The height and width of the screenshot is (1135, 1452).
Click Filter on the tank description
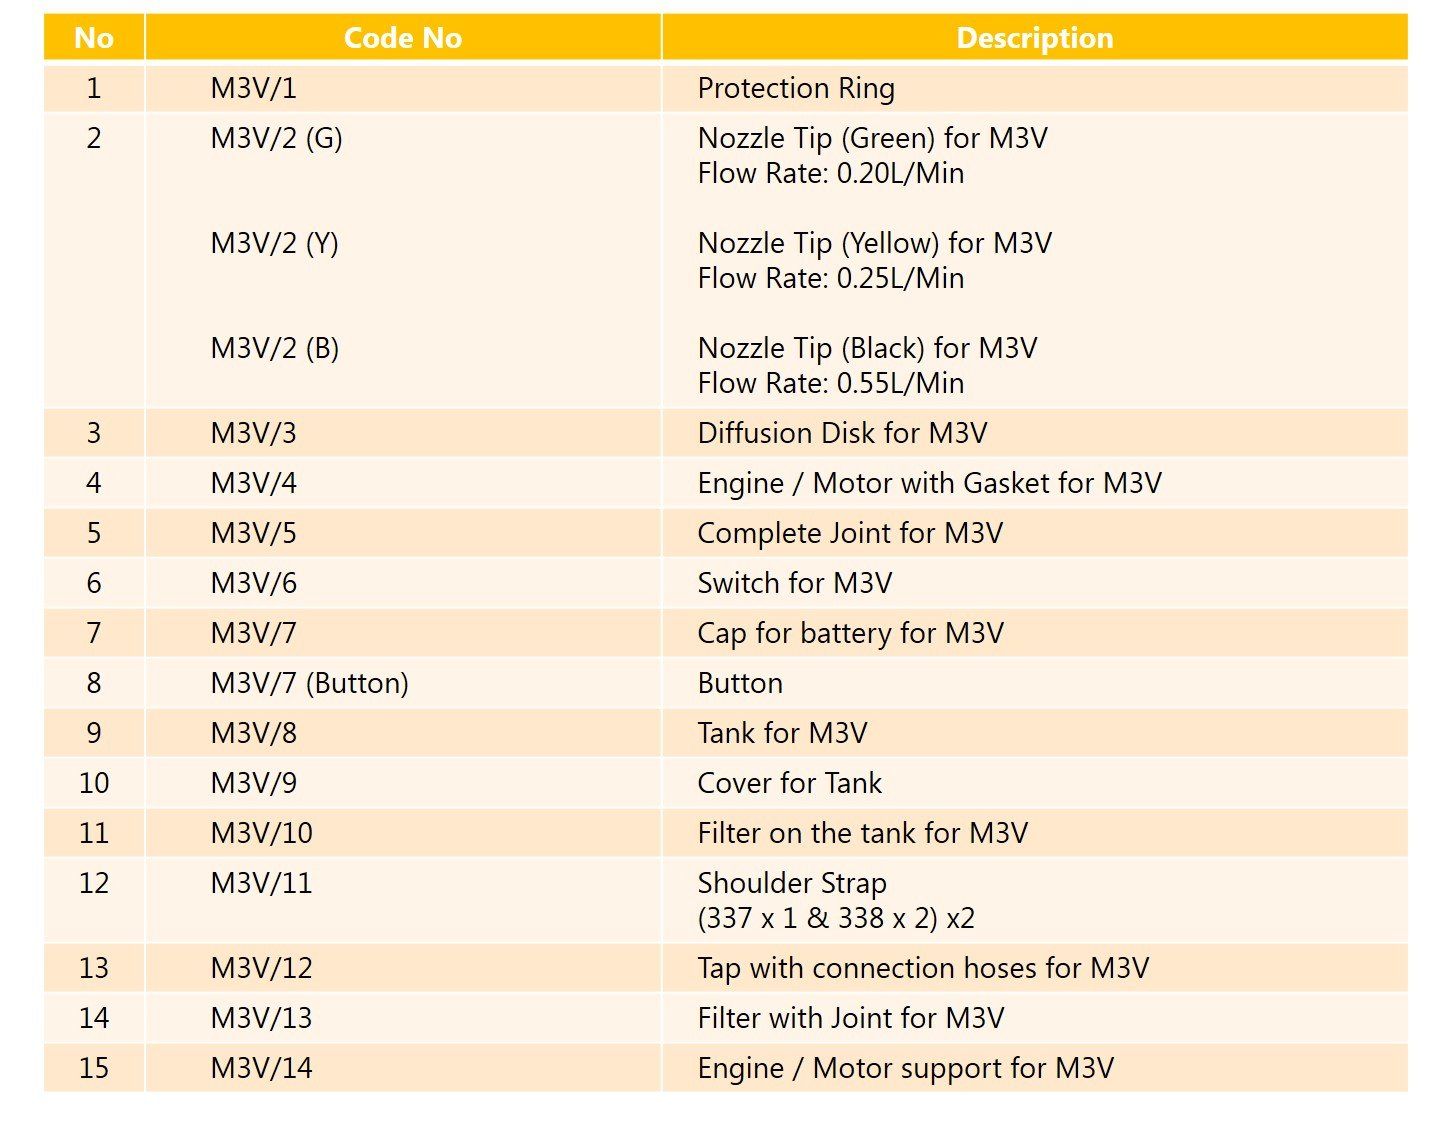coord(863,833)
